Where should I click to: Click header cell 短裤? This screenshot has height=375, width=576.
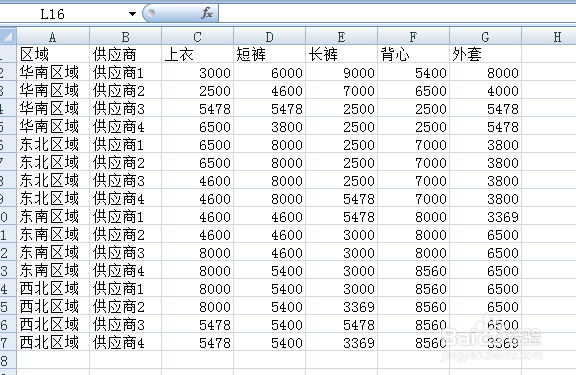269,54
